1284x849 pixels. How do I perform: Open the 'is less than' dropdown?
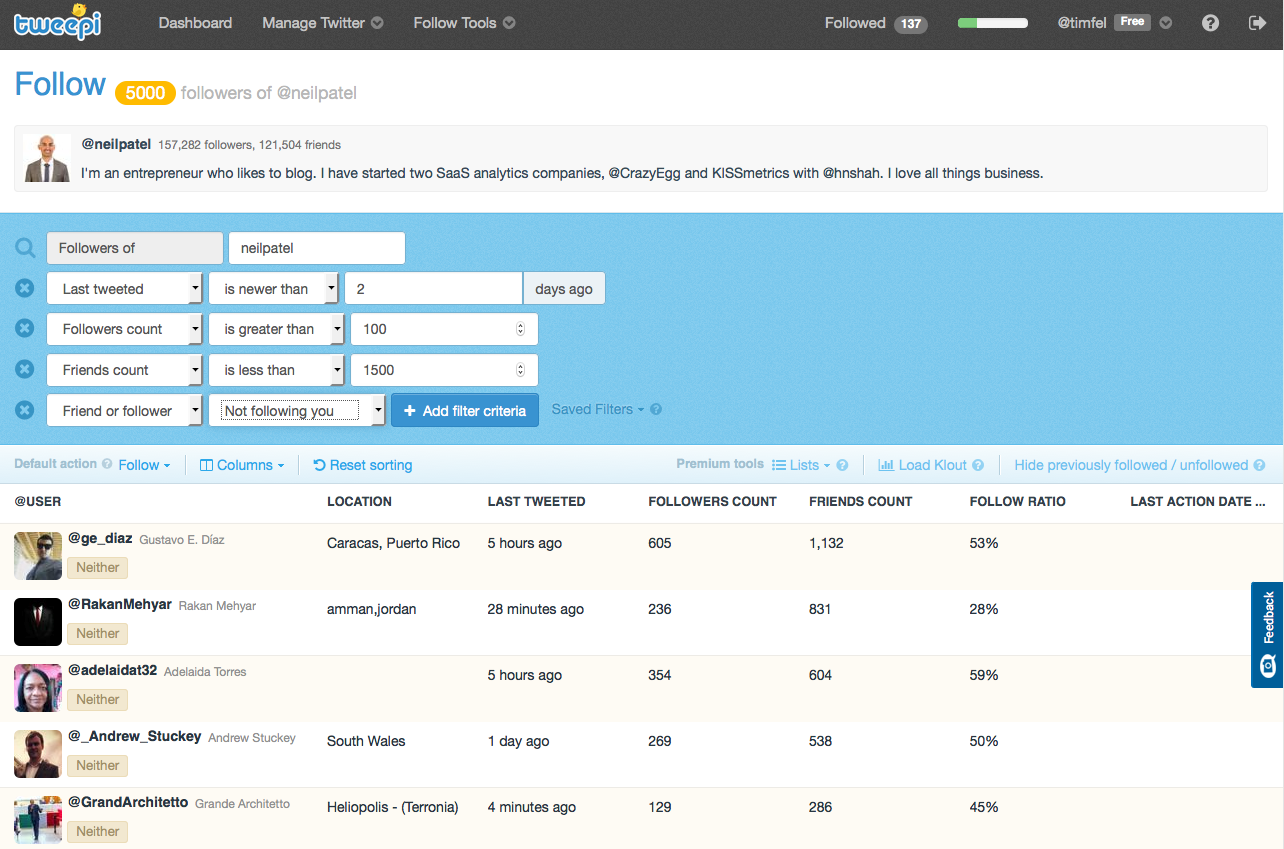[x=277, y=369]
